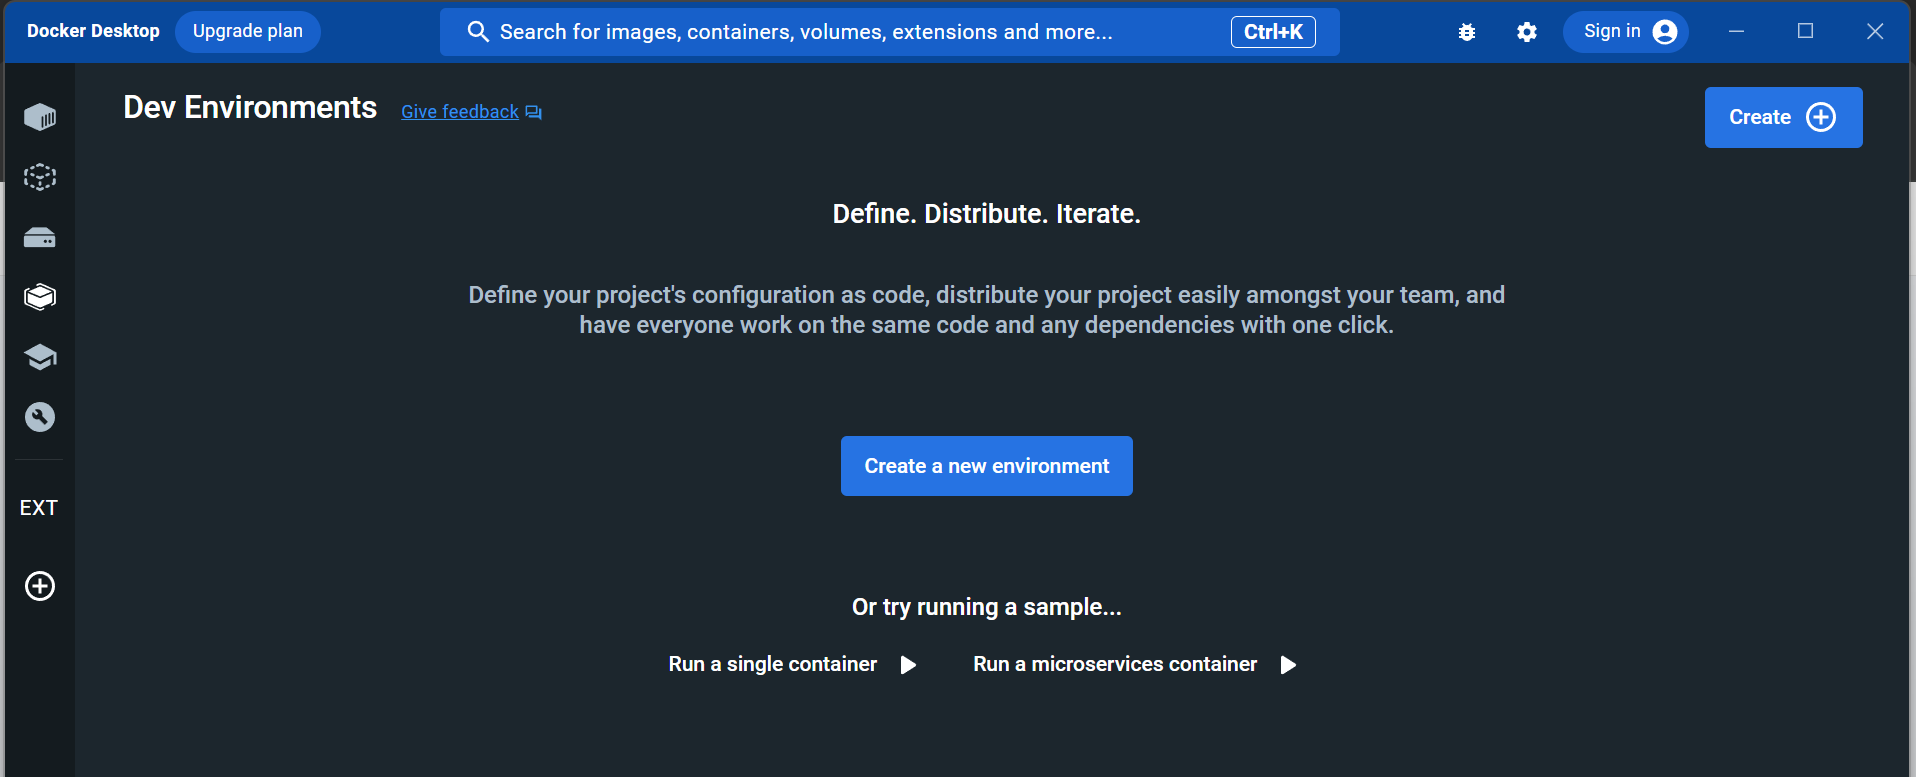The image size is (1916, 777).
Task: Open the Learning Center graduation cap icon
Action: [40, 357]
